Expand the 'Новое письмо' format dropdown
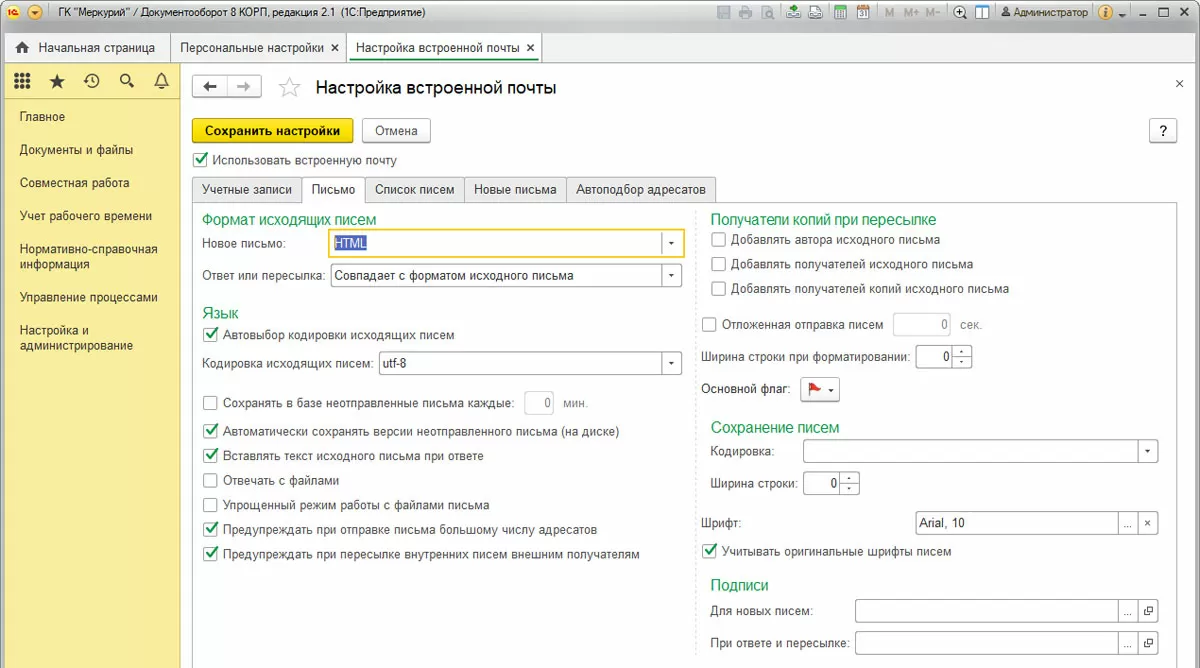 672,243
